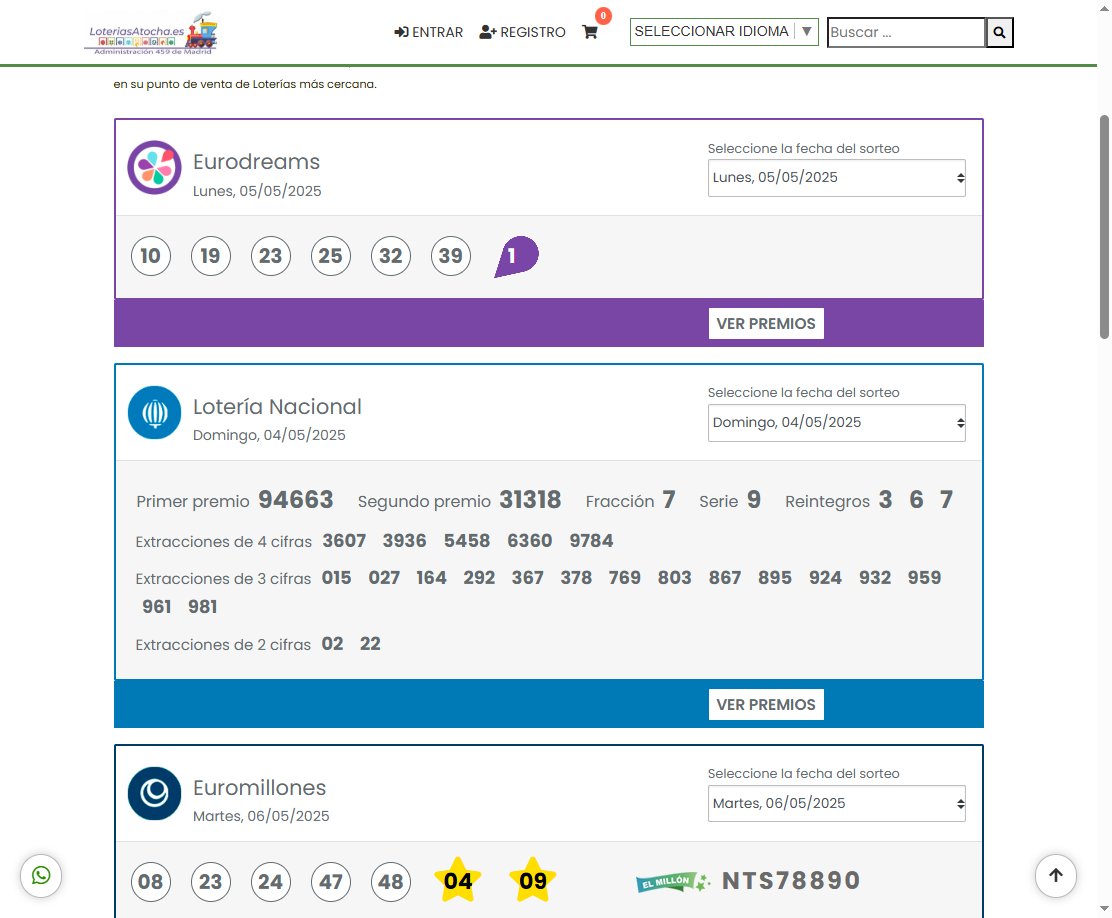Click Euromillones yellow star 04

[x=458, y=880]
